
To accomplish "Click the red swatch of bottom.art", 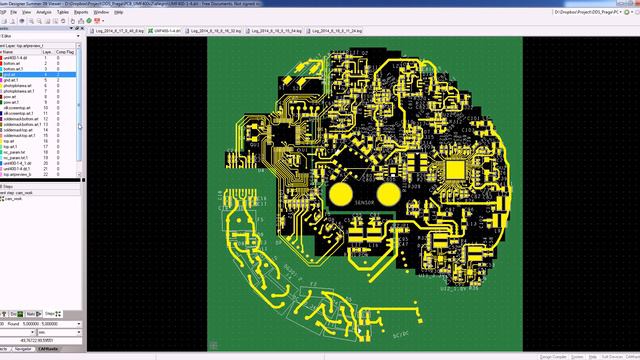I will pyautogui.click(x=1, y=63).
